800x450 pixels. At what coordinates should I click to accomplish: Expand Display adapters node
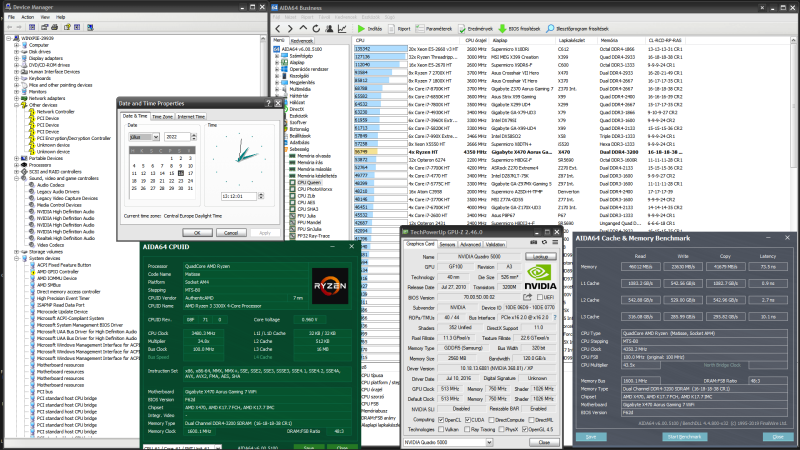[17, 58]
